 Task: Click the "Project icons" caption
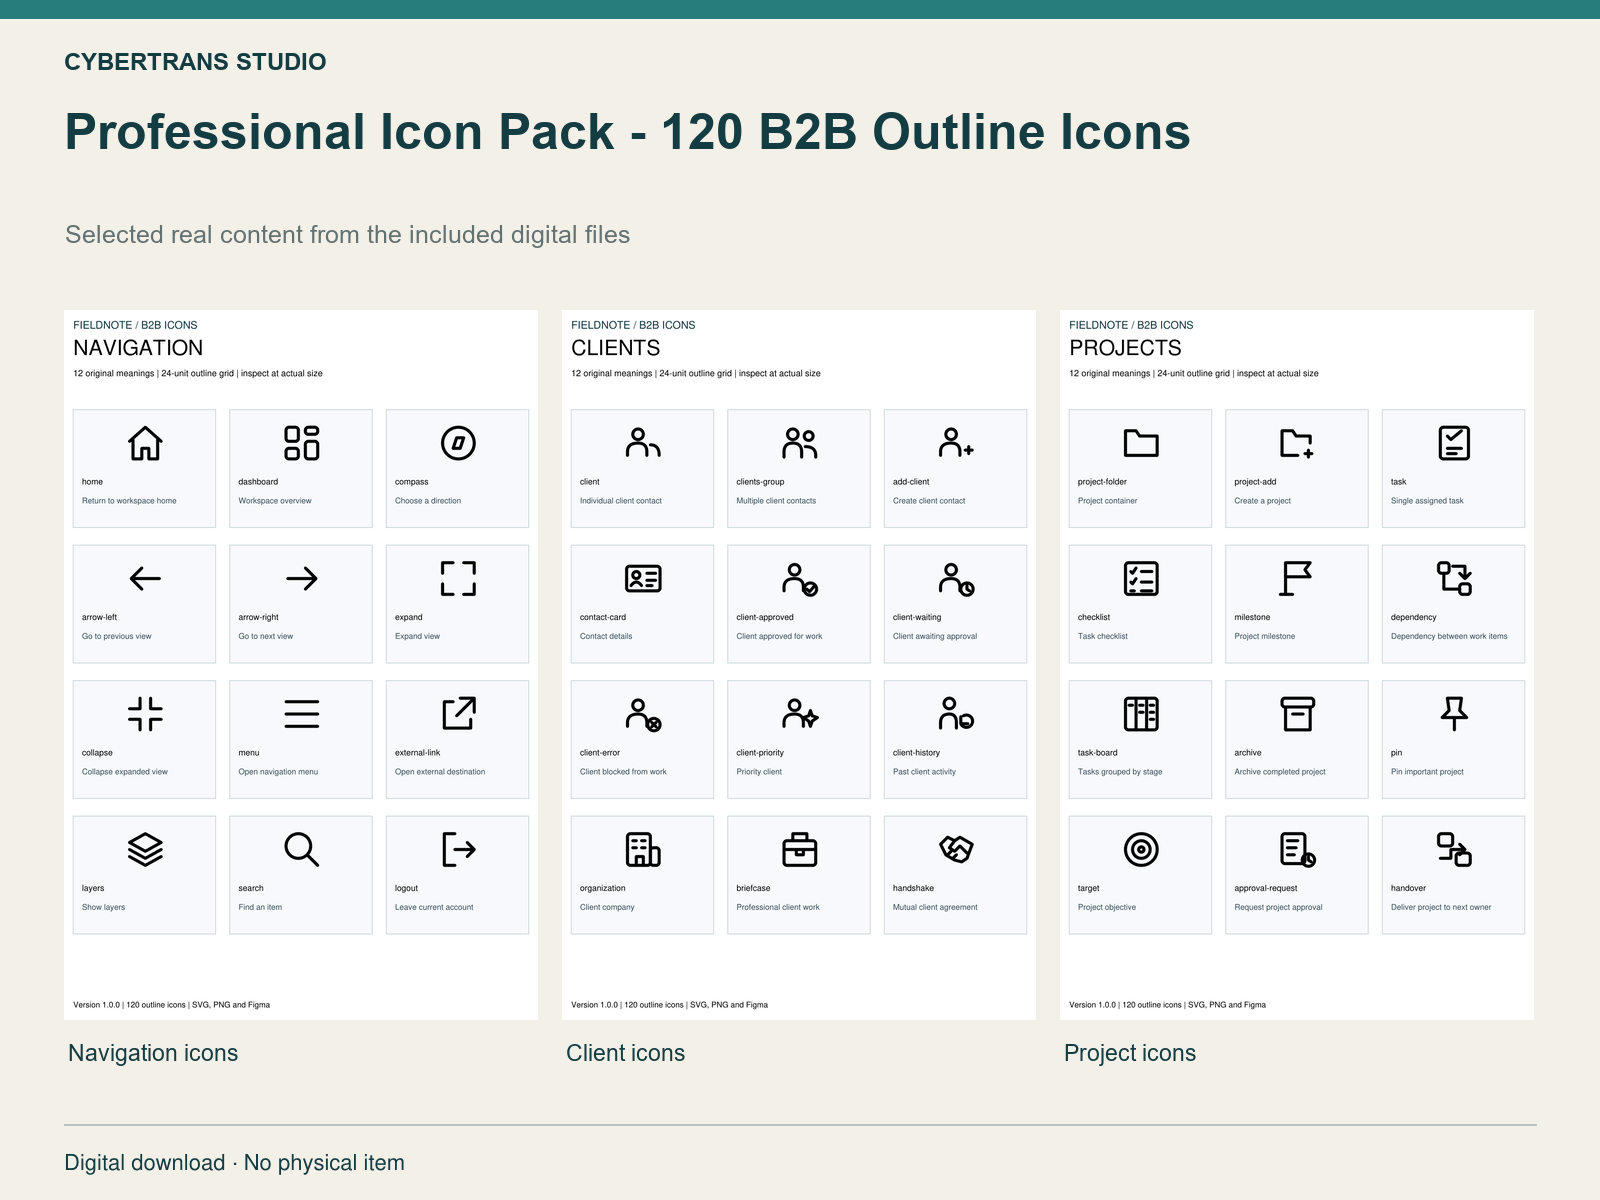tap(1130, 1053)
